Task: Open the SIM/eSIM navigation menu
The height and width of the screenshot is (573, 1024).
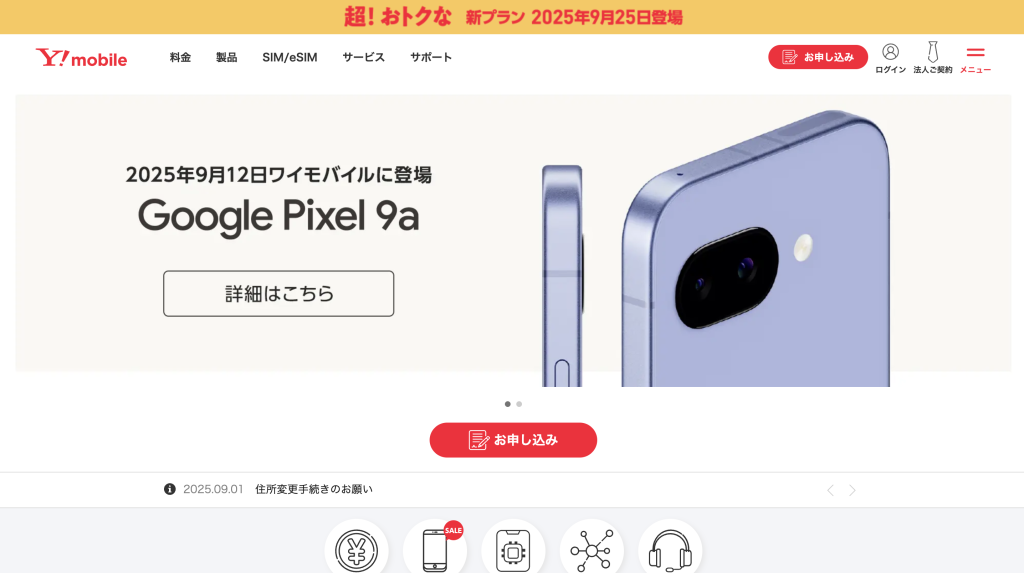Action: point(290,57)
